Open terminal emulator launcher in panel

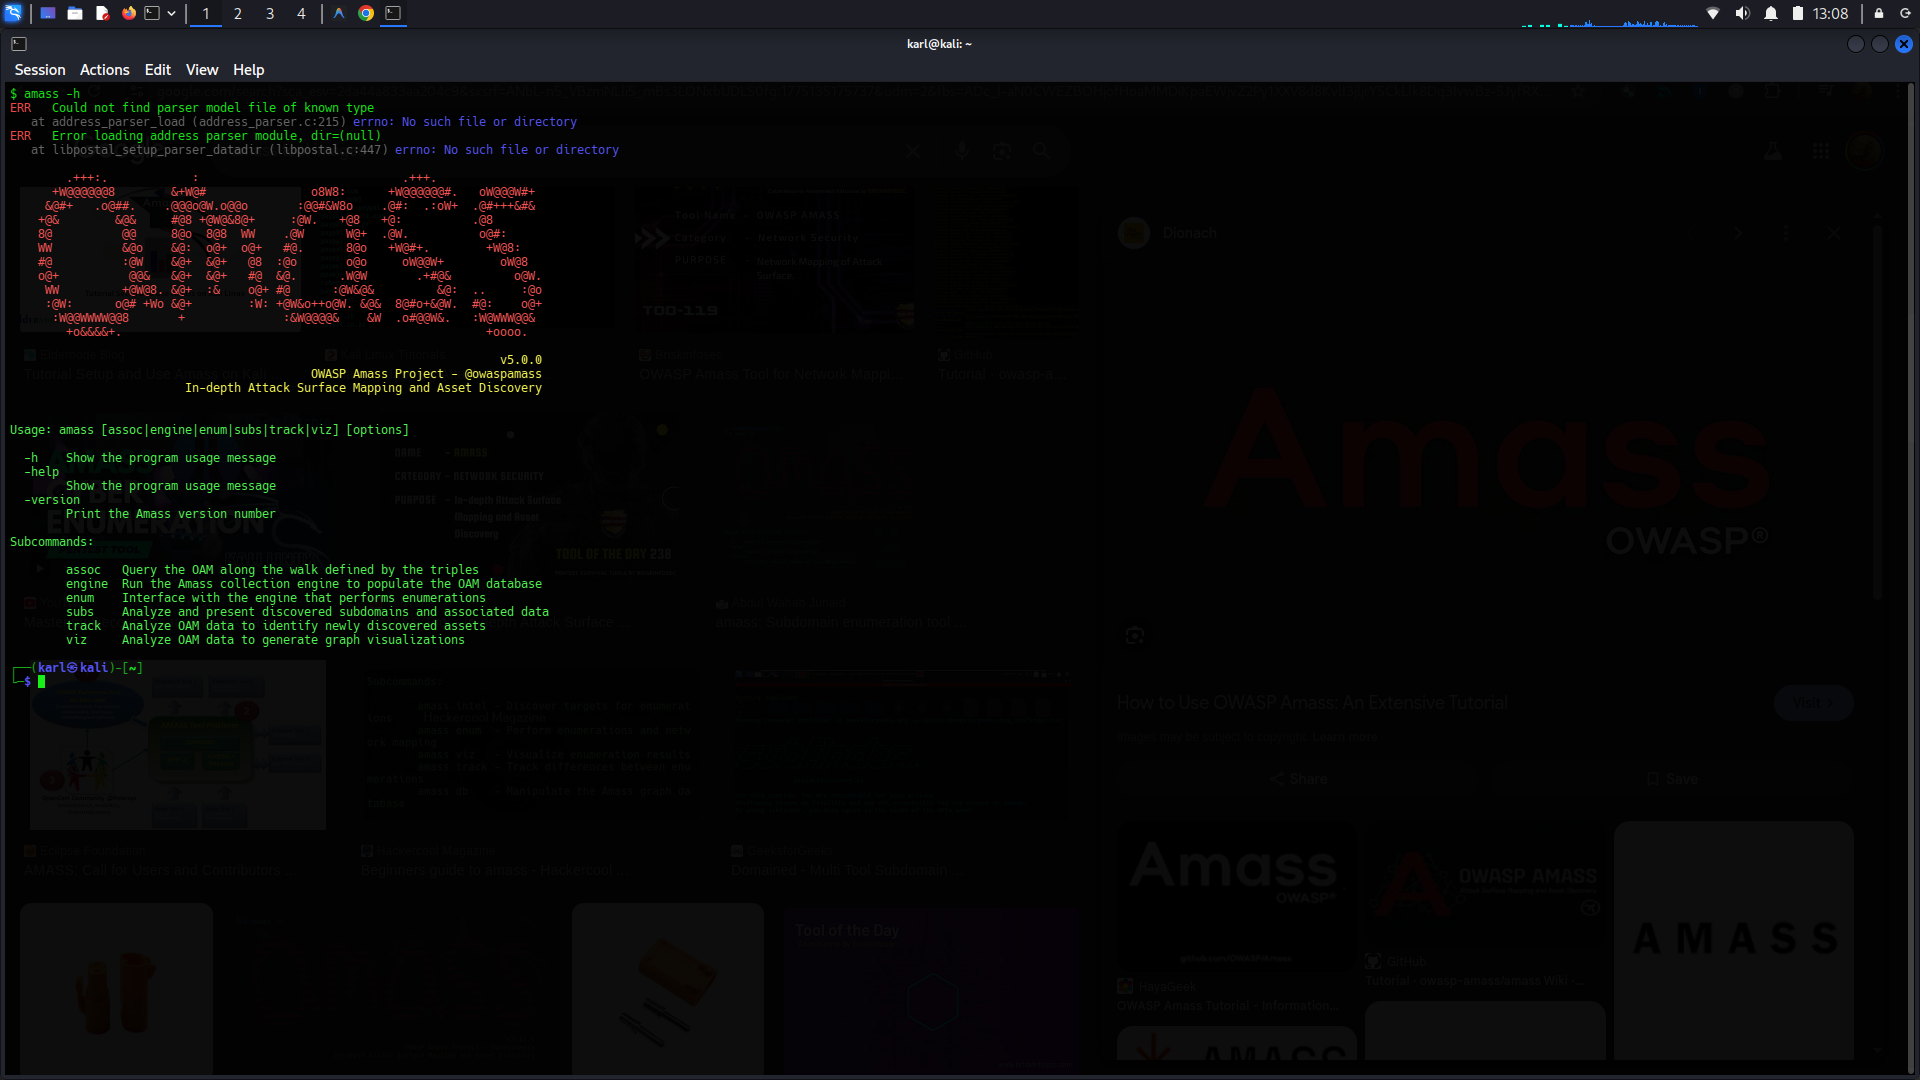153,13
